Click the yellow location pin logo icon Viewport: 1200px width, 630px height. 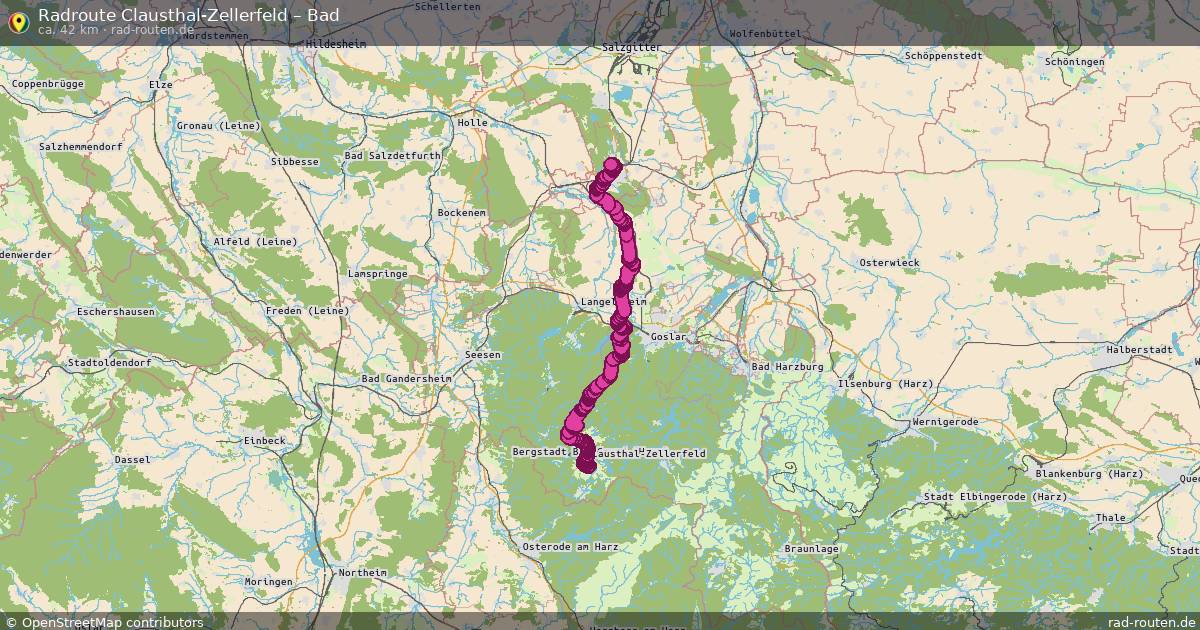tap(17, 20)
